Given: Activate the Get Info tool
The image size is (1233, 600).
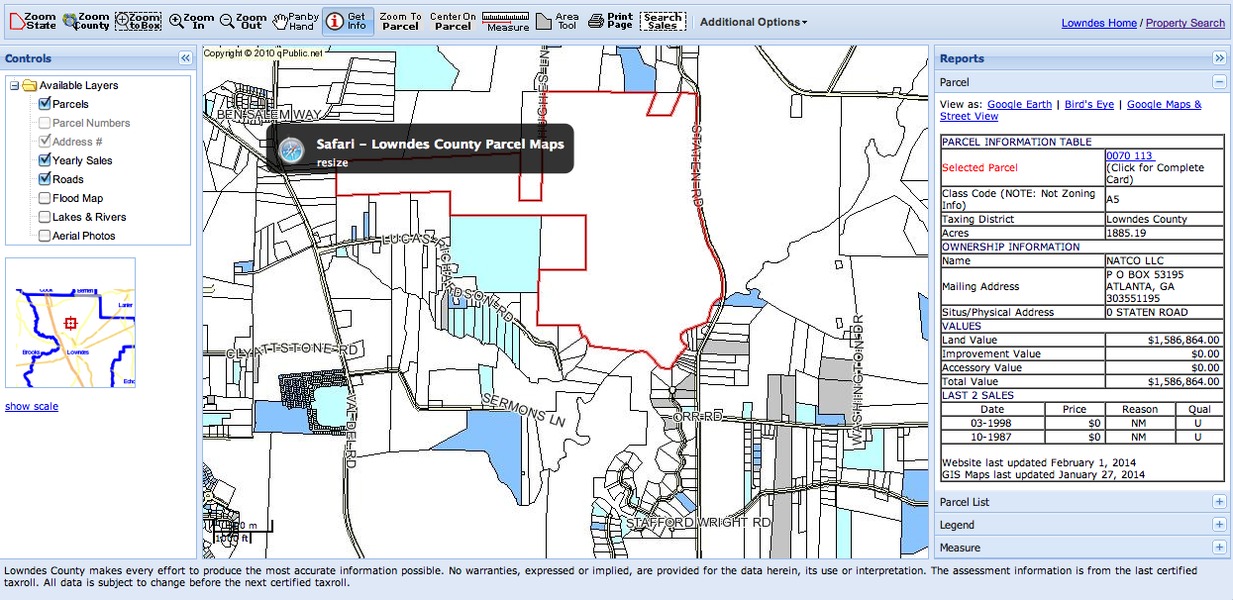Looking at the screenshot, I should pos(348,21).
